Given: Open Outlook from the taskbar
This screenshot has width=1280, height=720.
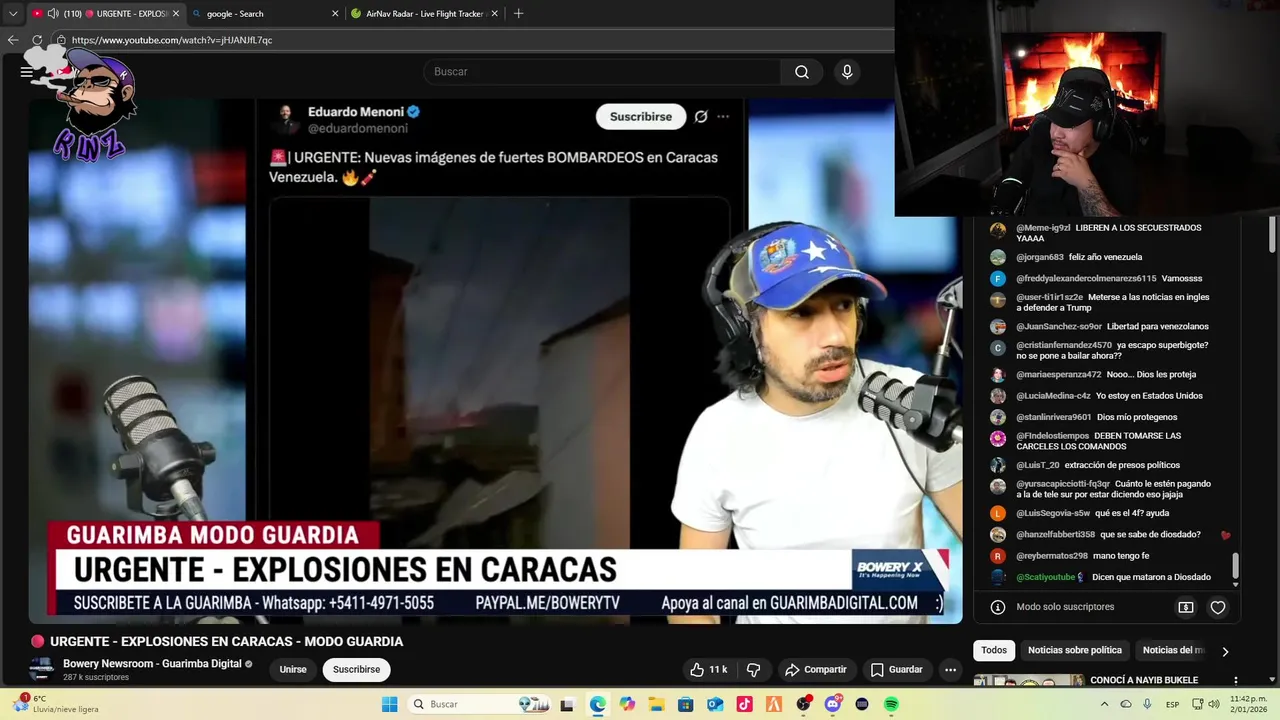Looking at the screenshot, I should click(x=715, y=704).
